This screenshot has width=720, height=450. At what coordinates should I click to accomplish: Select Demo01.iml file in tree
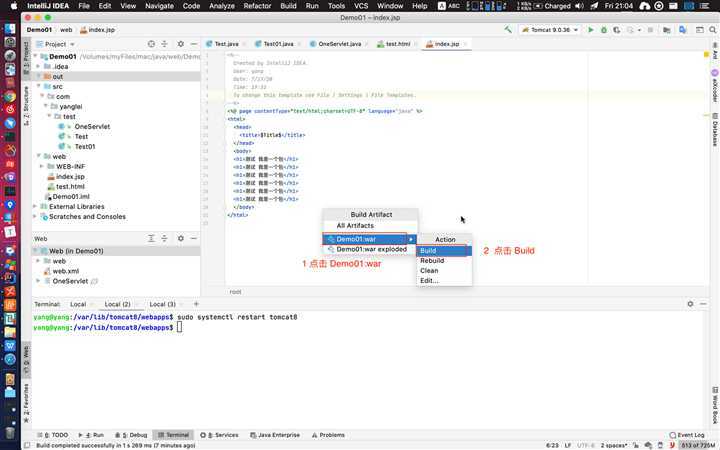[71, 197]
